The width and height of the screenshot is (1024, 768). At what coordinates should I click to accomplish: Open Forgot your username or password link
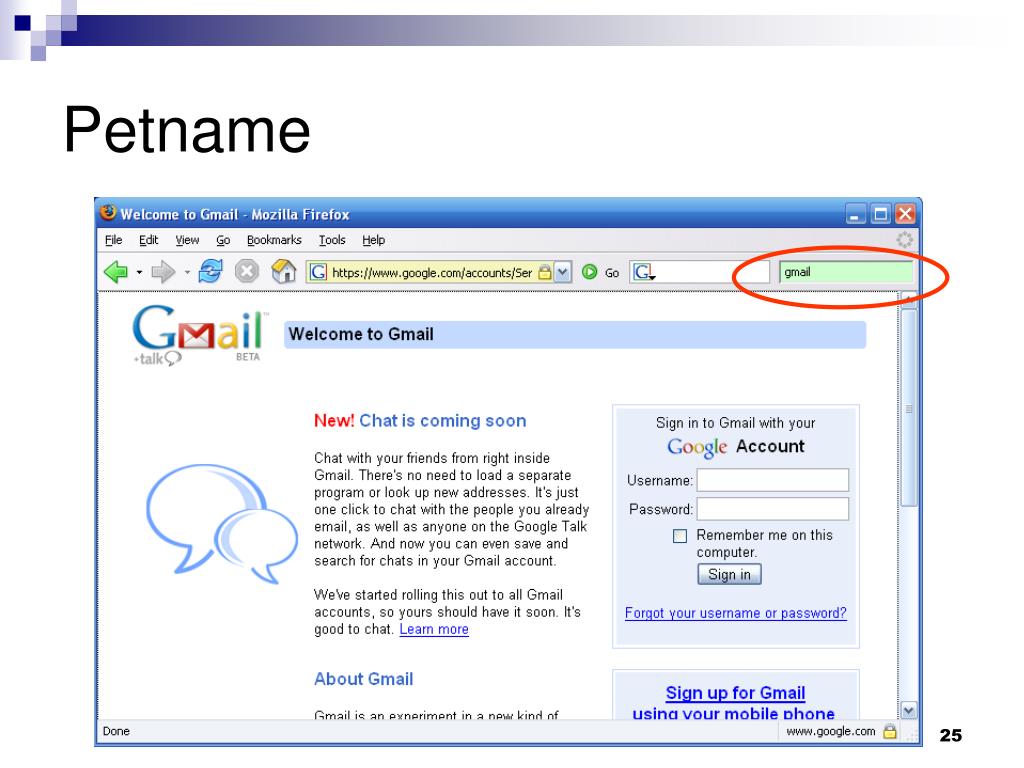[735, 613]
